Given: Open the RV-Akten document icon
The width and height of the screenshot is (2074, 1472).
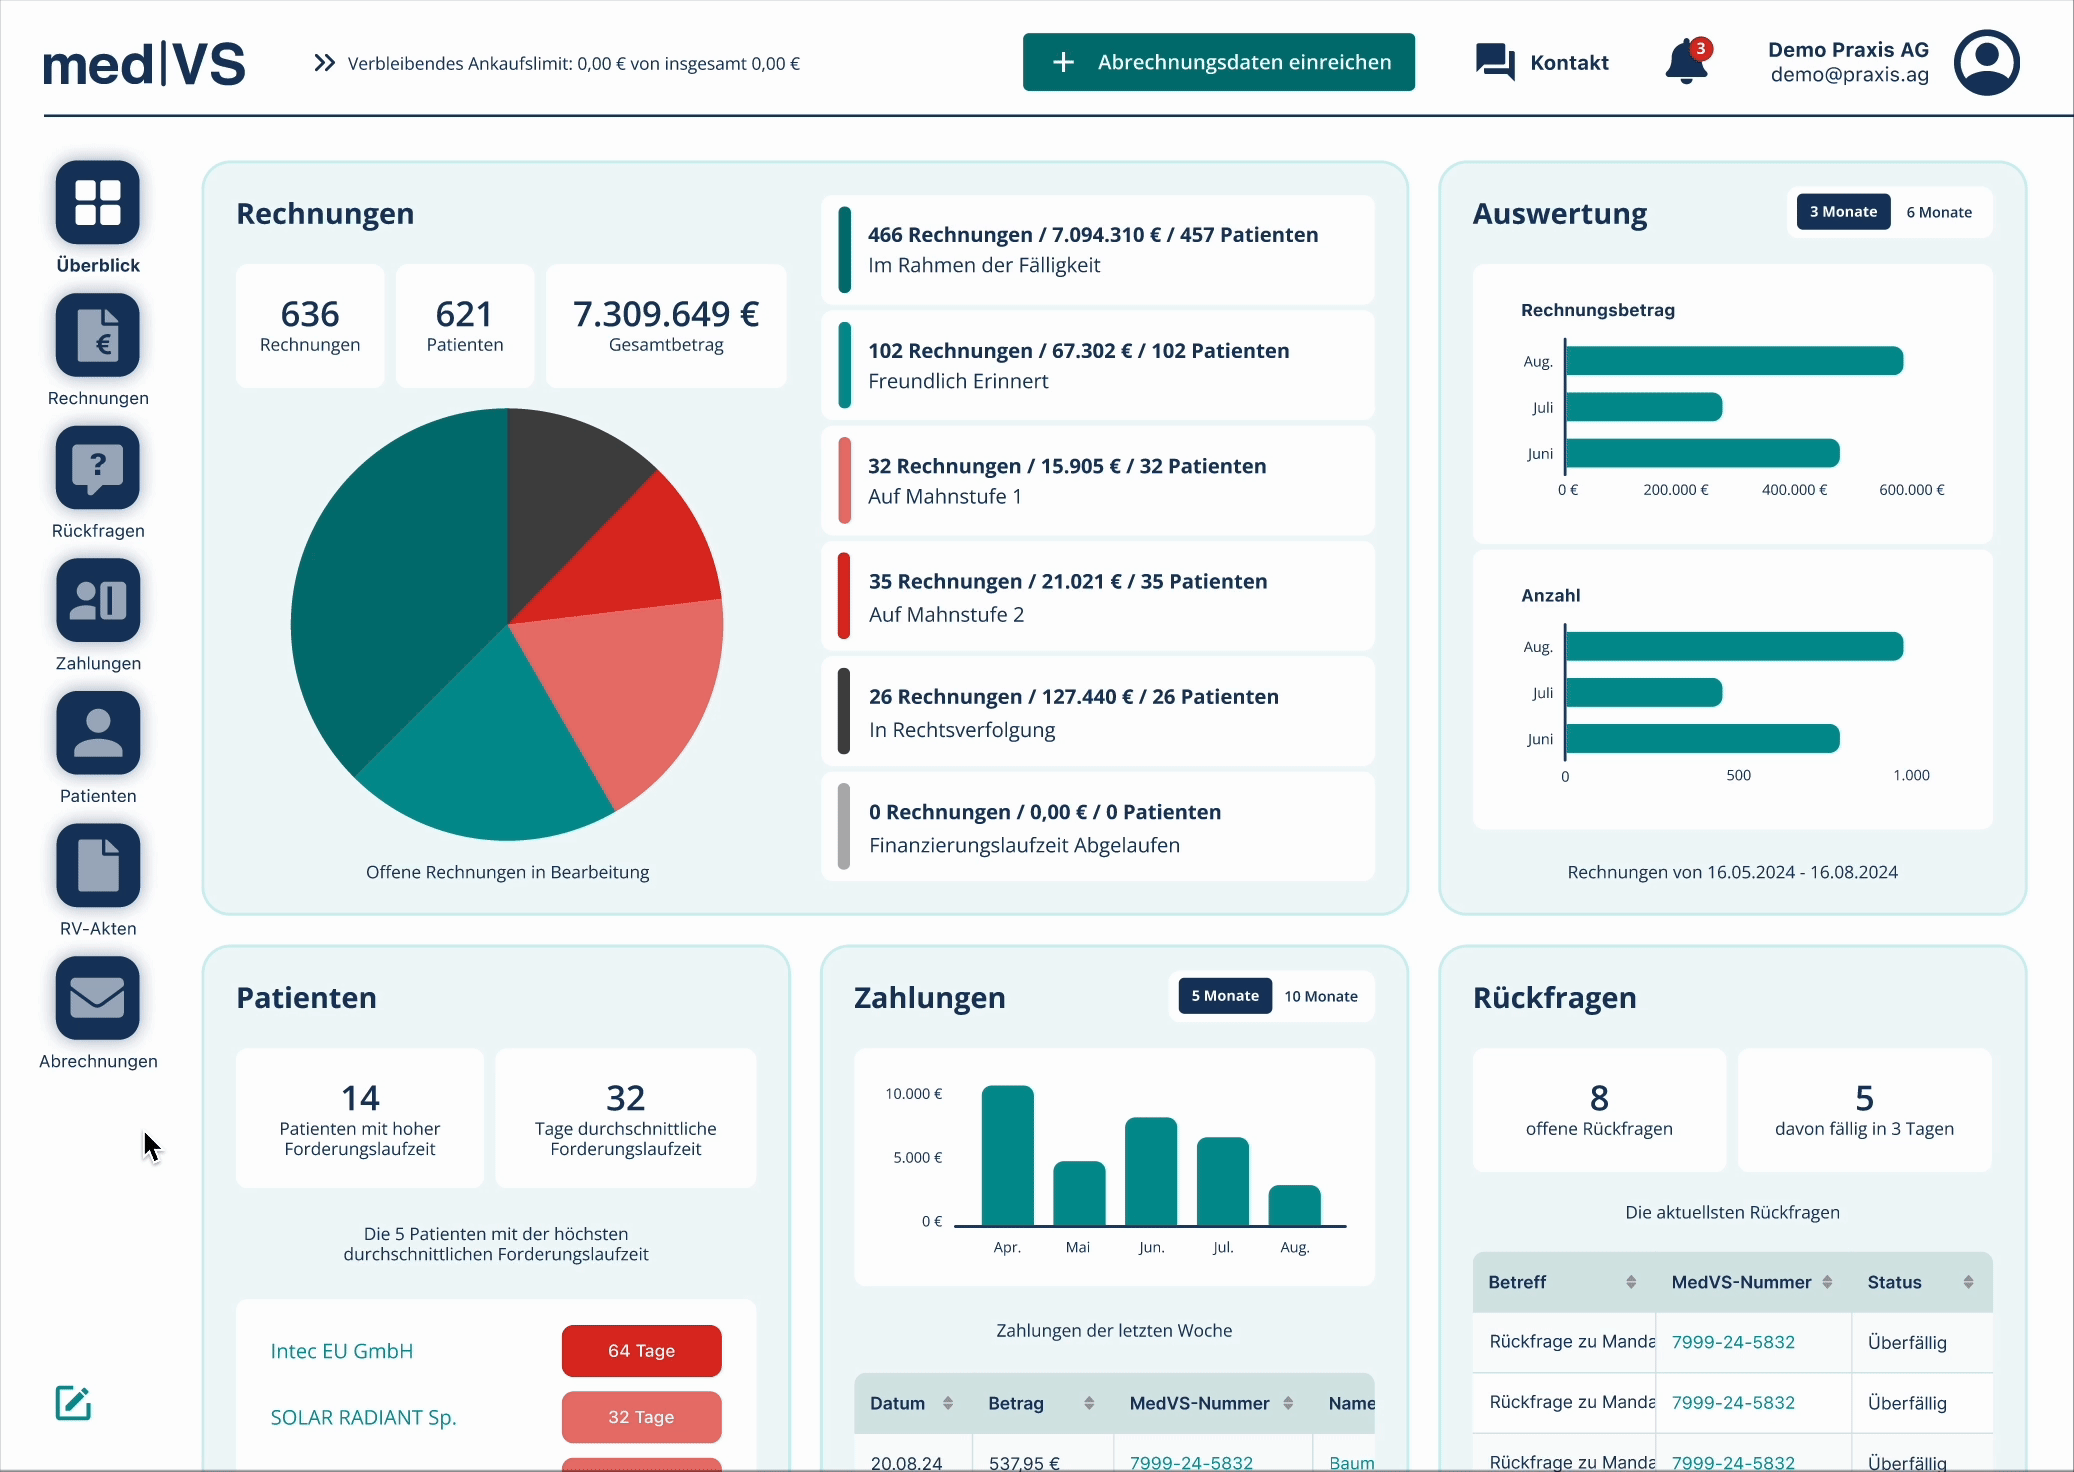Looking at the screenshot, I should coord(98,866).
